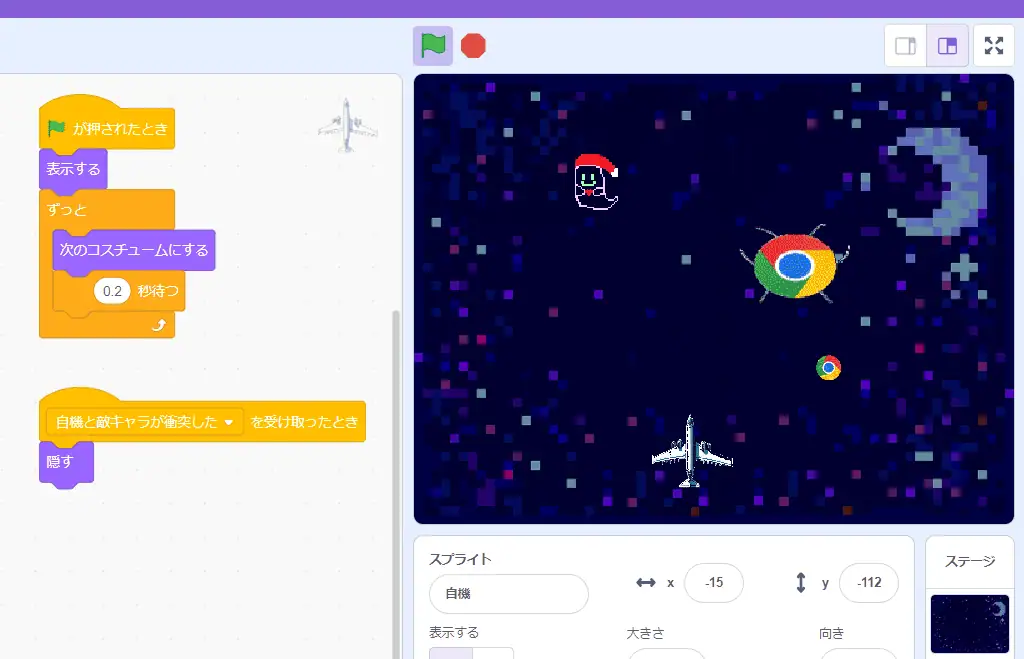Click the 'を受け取ったとき' receive hat block

pos(304,422)
